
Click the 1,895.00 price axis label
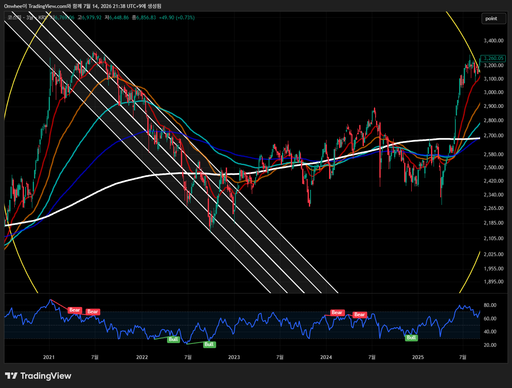[x=493, y=282]
